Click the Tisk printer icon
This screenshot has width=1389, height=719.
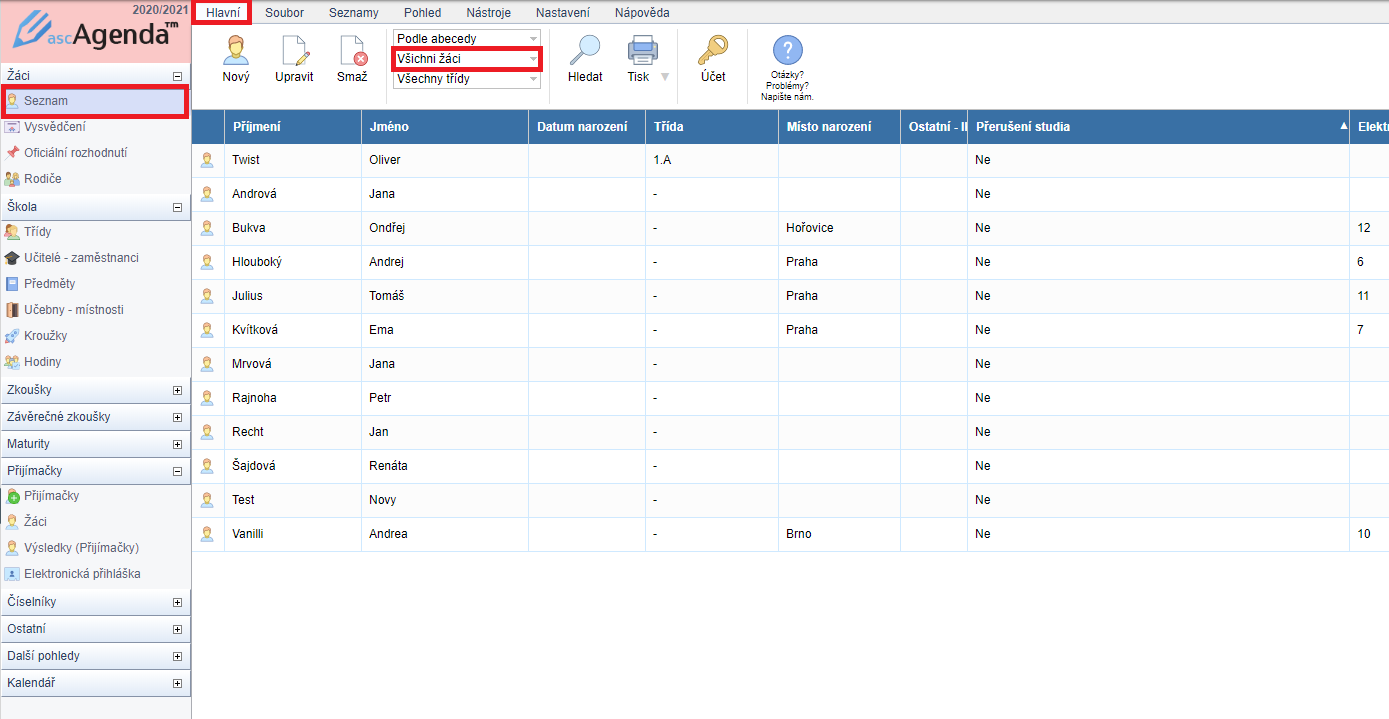(641, 51)
